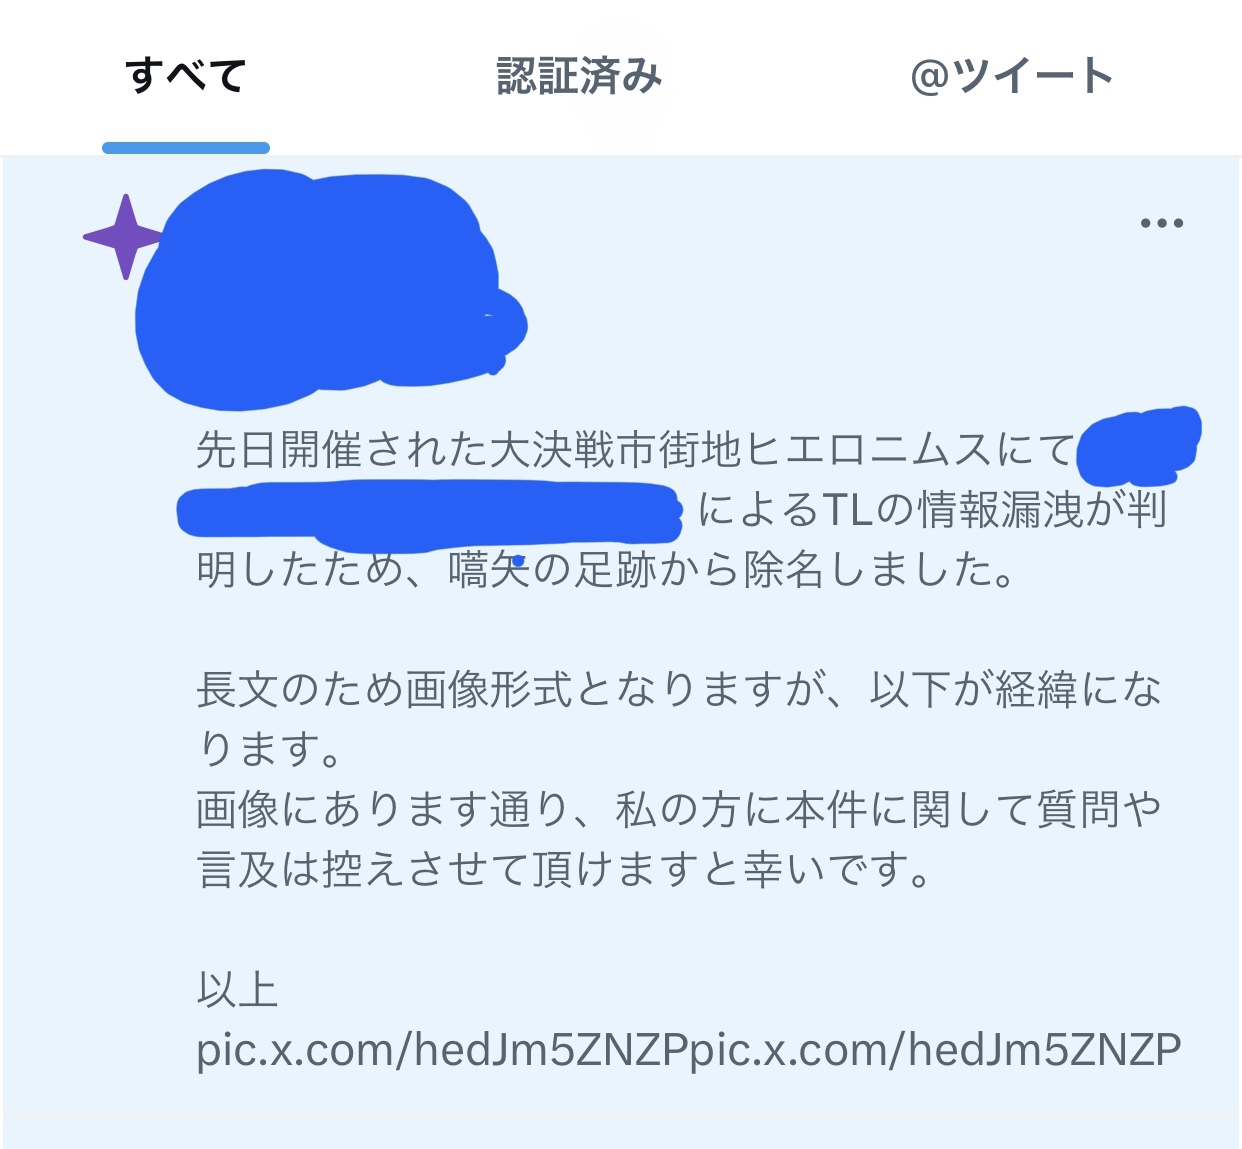1242x1149 pixels.
Task: Open the three-dot more options menu
Action: click(1162, 223)
